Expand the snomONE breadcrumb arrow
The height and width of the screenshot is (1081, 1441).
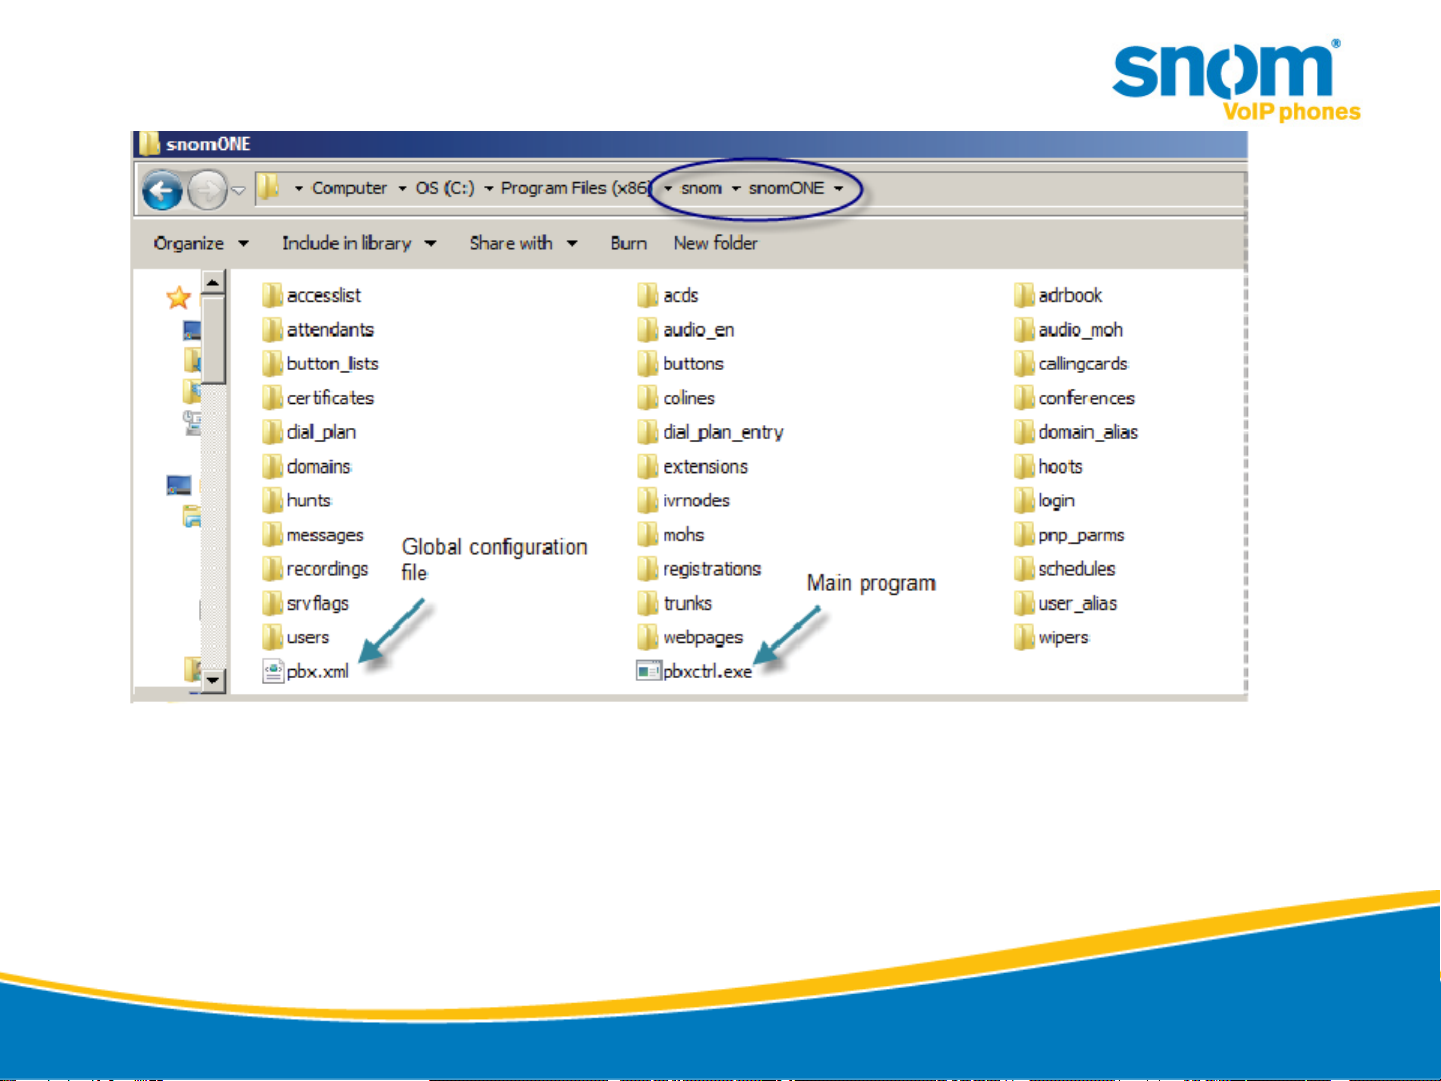click(x=839, y=188)
